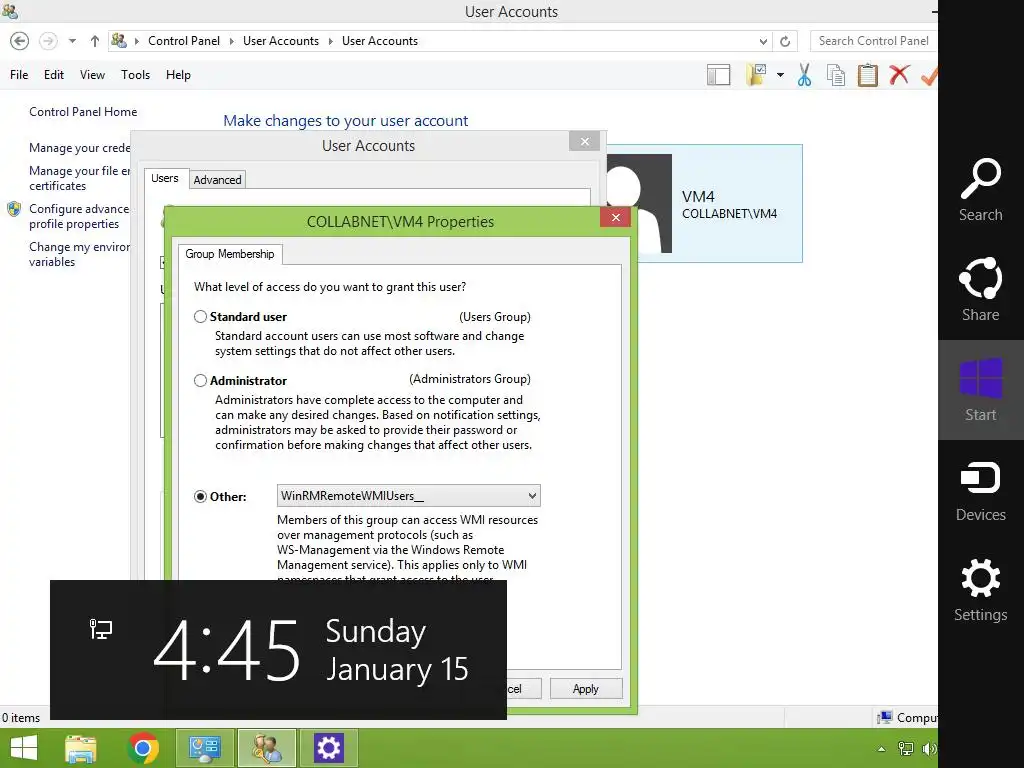The width and height of the screenshot is (1024, 768).
Task: Switch to the Users tab
Action: point(165,178)
